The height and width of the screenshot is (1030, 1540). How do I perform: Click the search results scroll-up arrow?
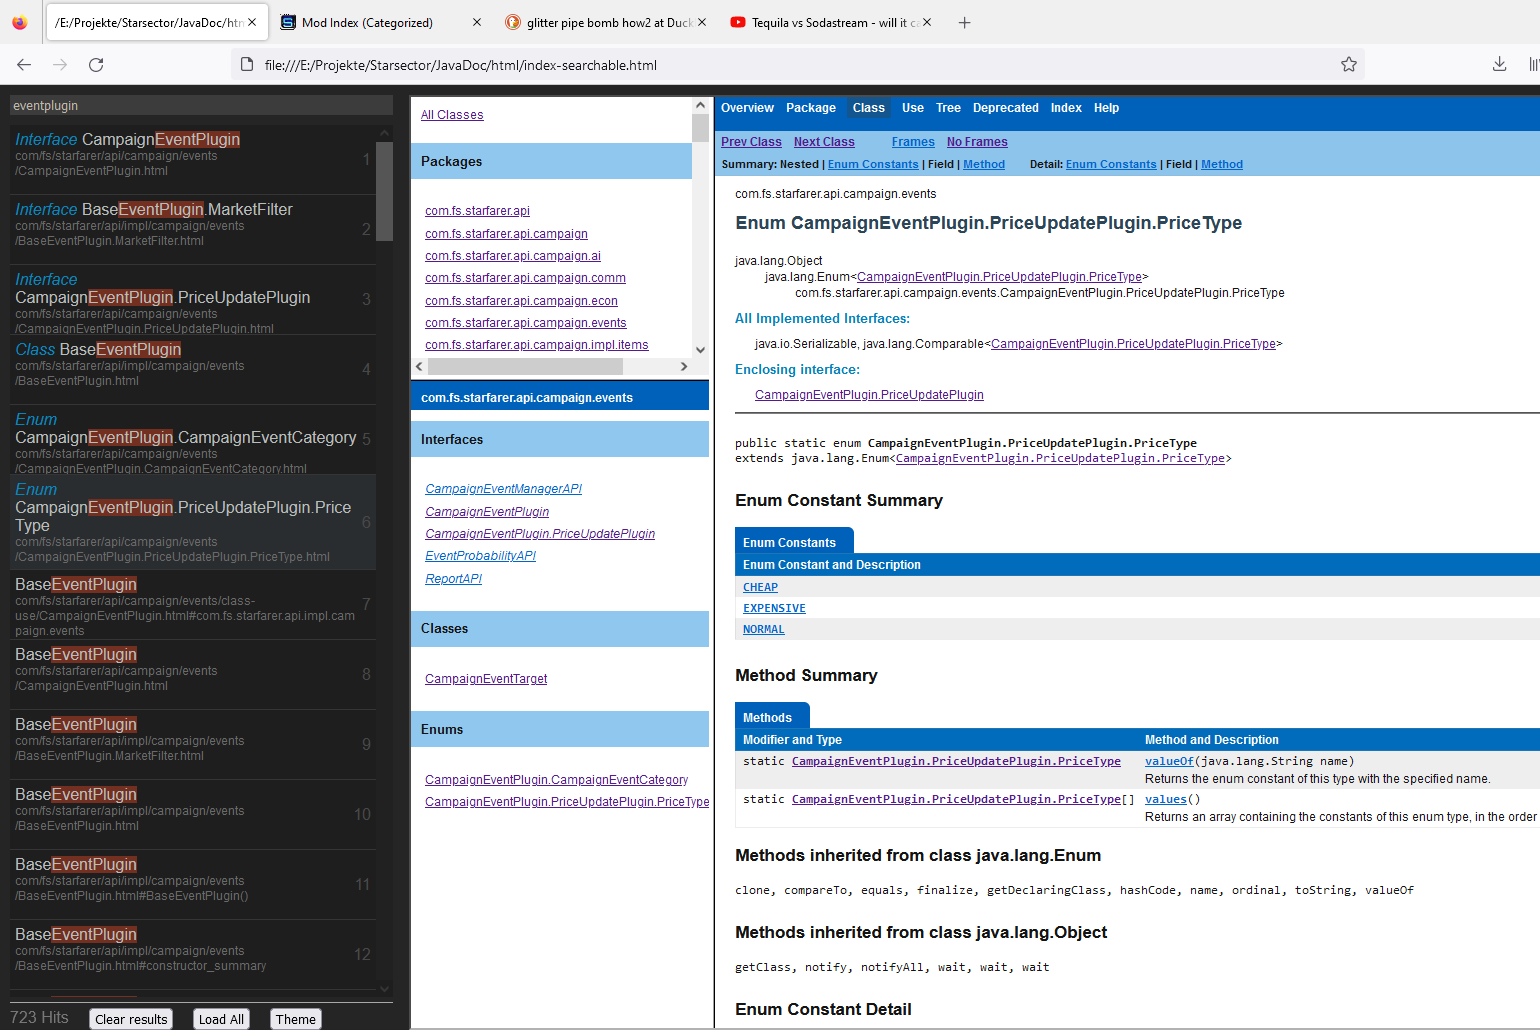[x=385, y=132]
